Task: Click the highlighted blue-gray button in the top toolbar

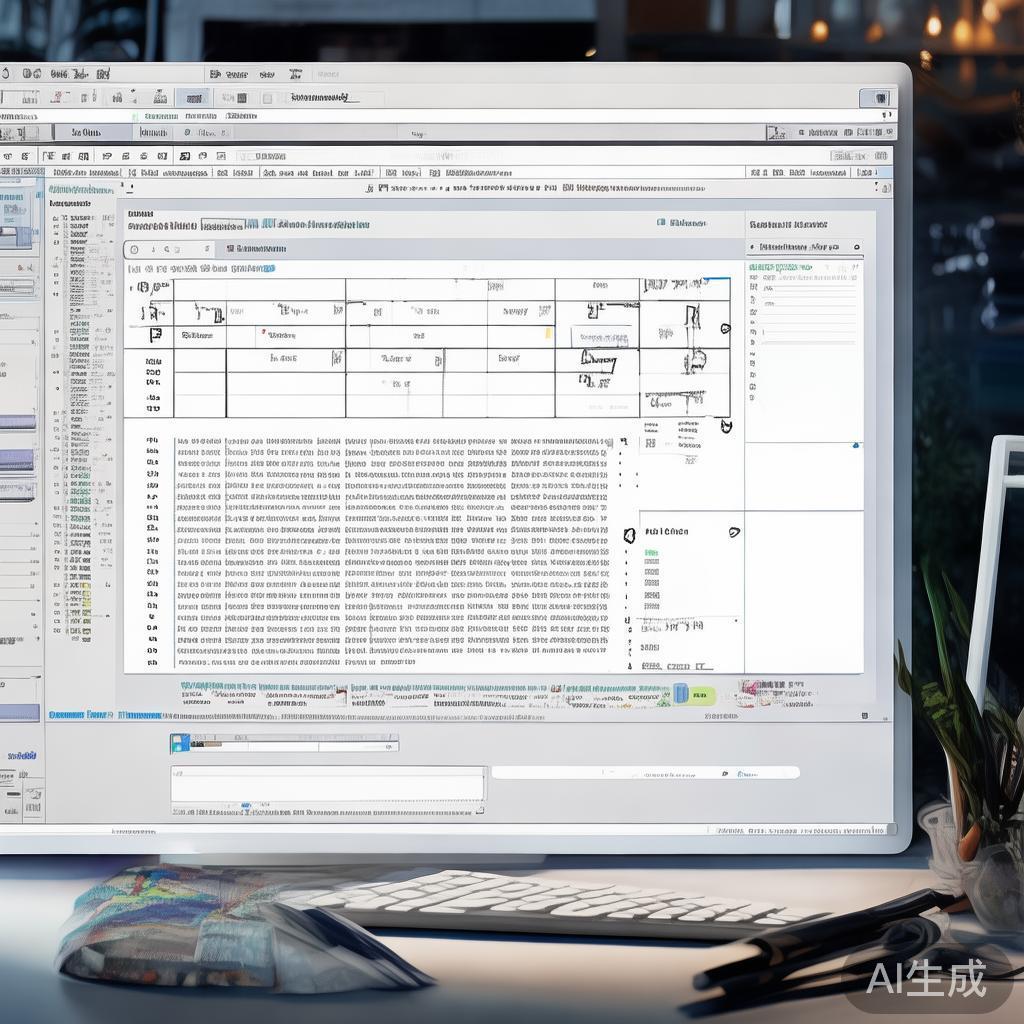Action: tap(193, 99)
